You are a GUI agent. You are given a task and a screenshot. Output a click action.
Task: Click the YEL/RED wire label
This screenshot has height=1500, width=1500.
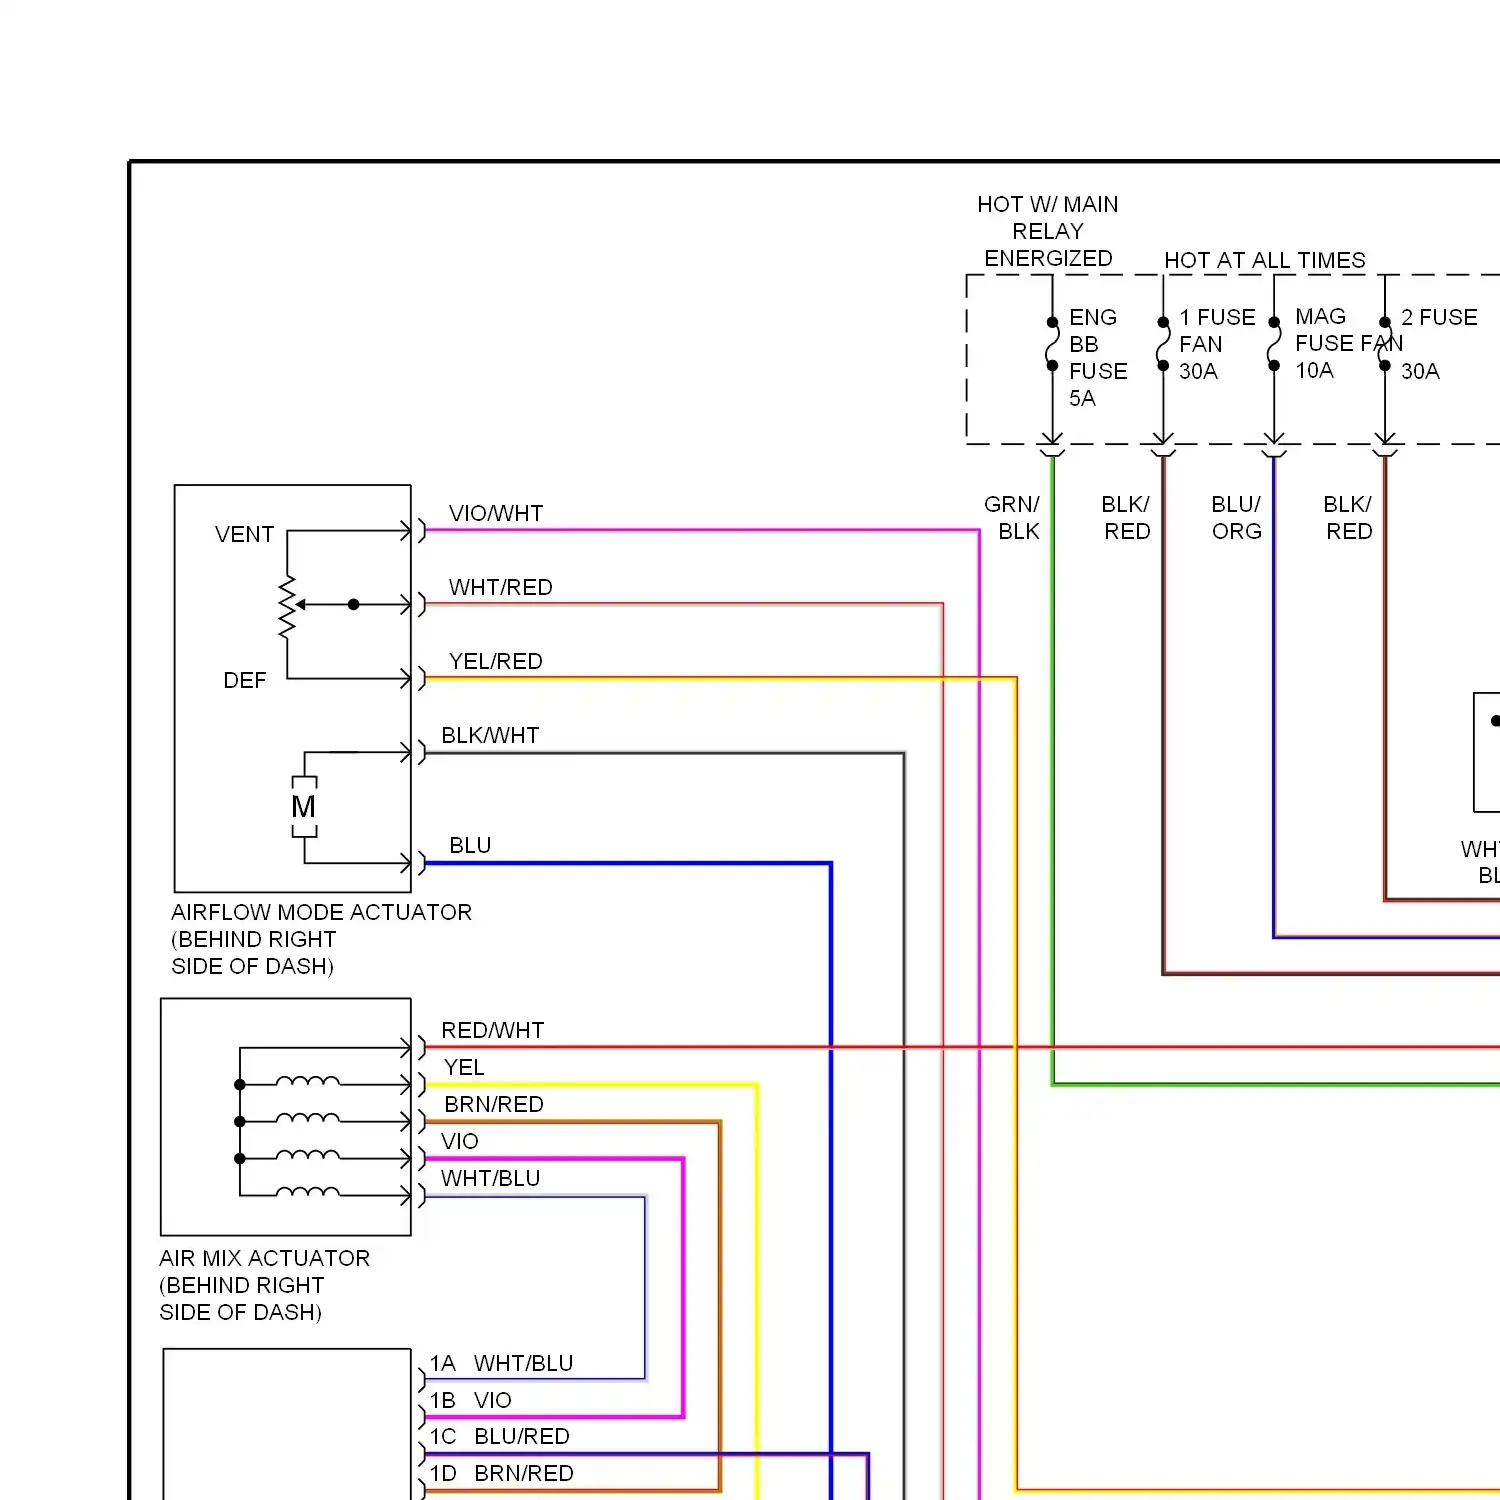pos(496,661)
